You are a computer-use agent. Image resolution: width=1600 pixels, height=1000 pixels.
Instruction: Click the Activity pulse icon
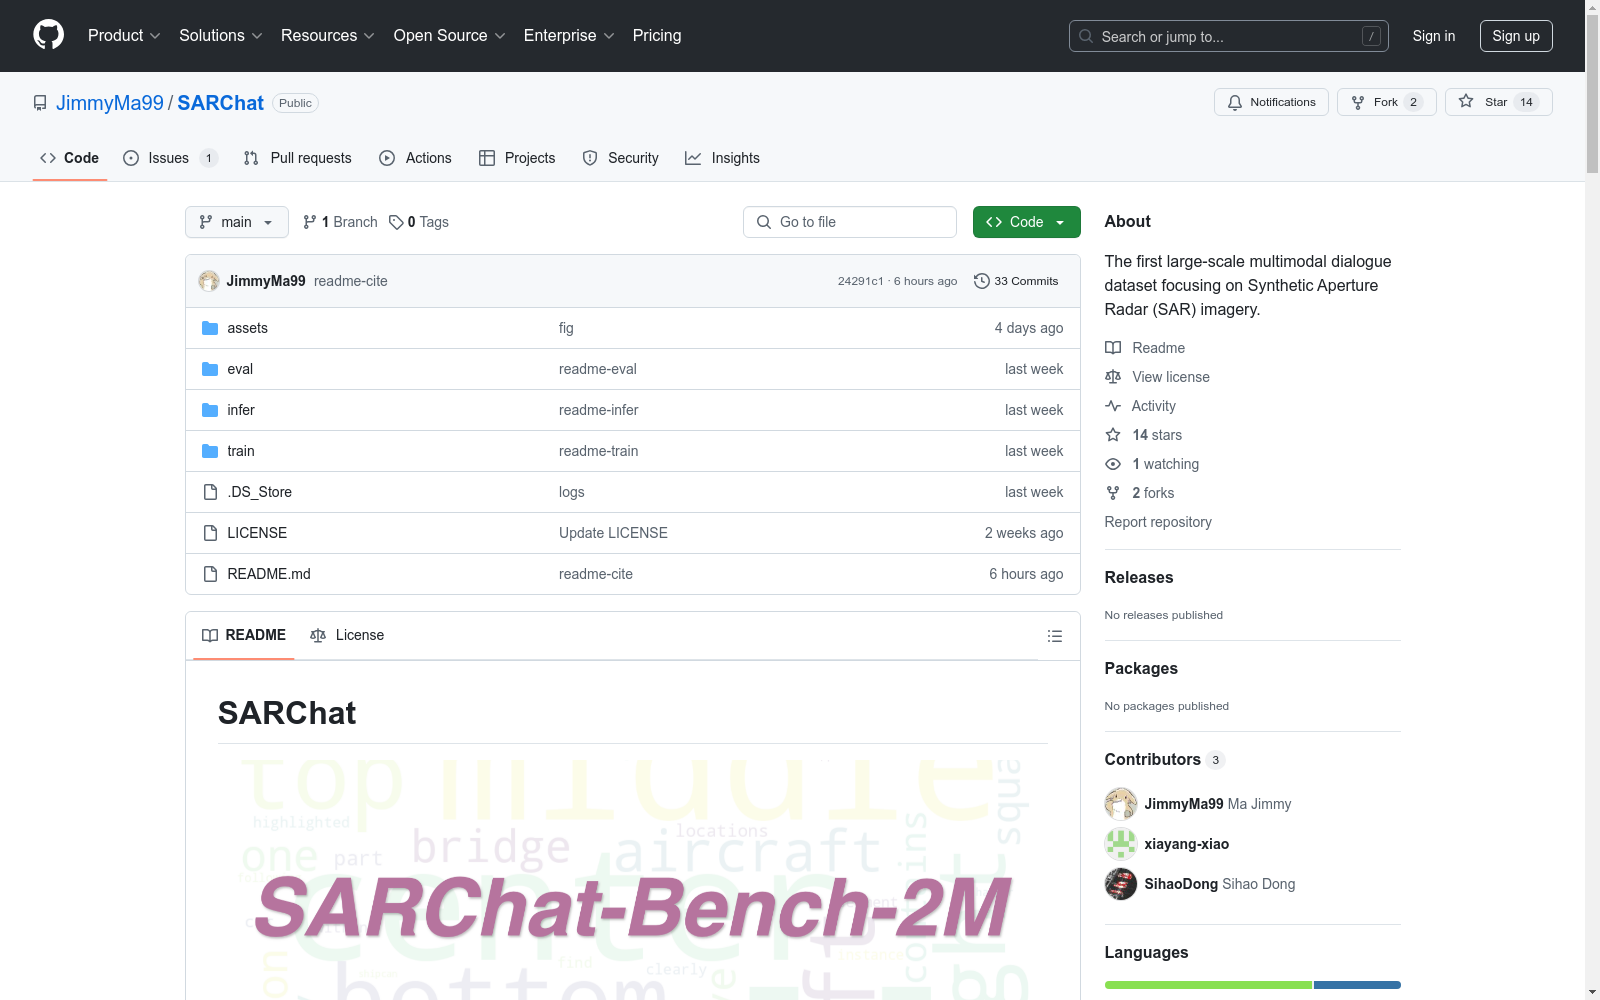pyautogui.click(x=1113, y=406)
